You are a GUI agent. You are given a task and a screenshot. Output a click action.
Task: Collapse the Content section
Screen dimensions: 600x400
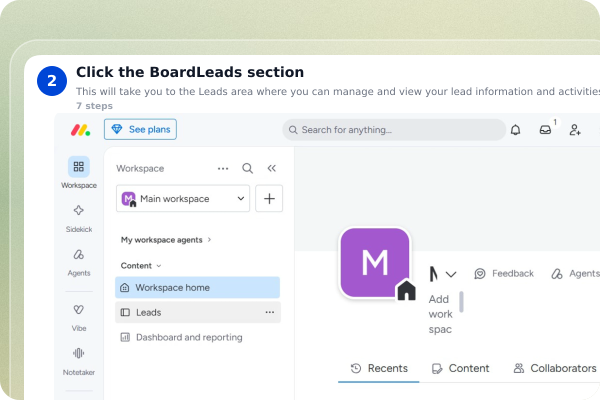[x=141, y=266]
